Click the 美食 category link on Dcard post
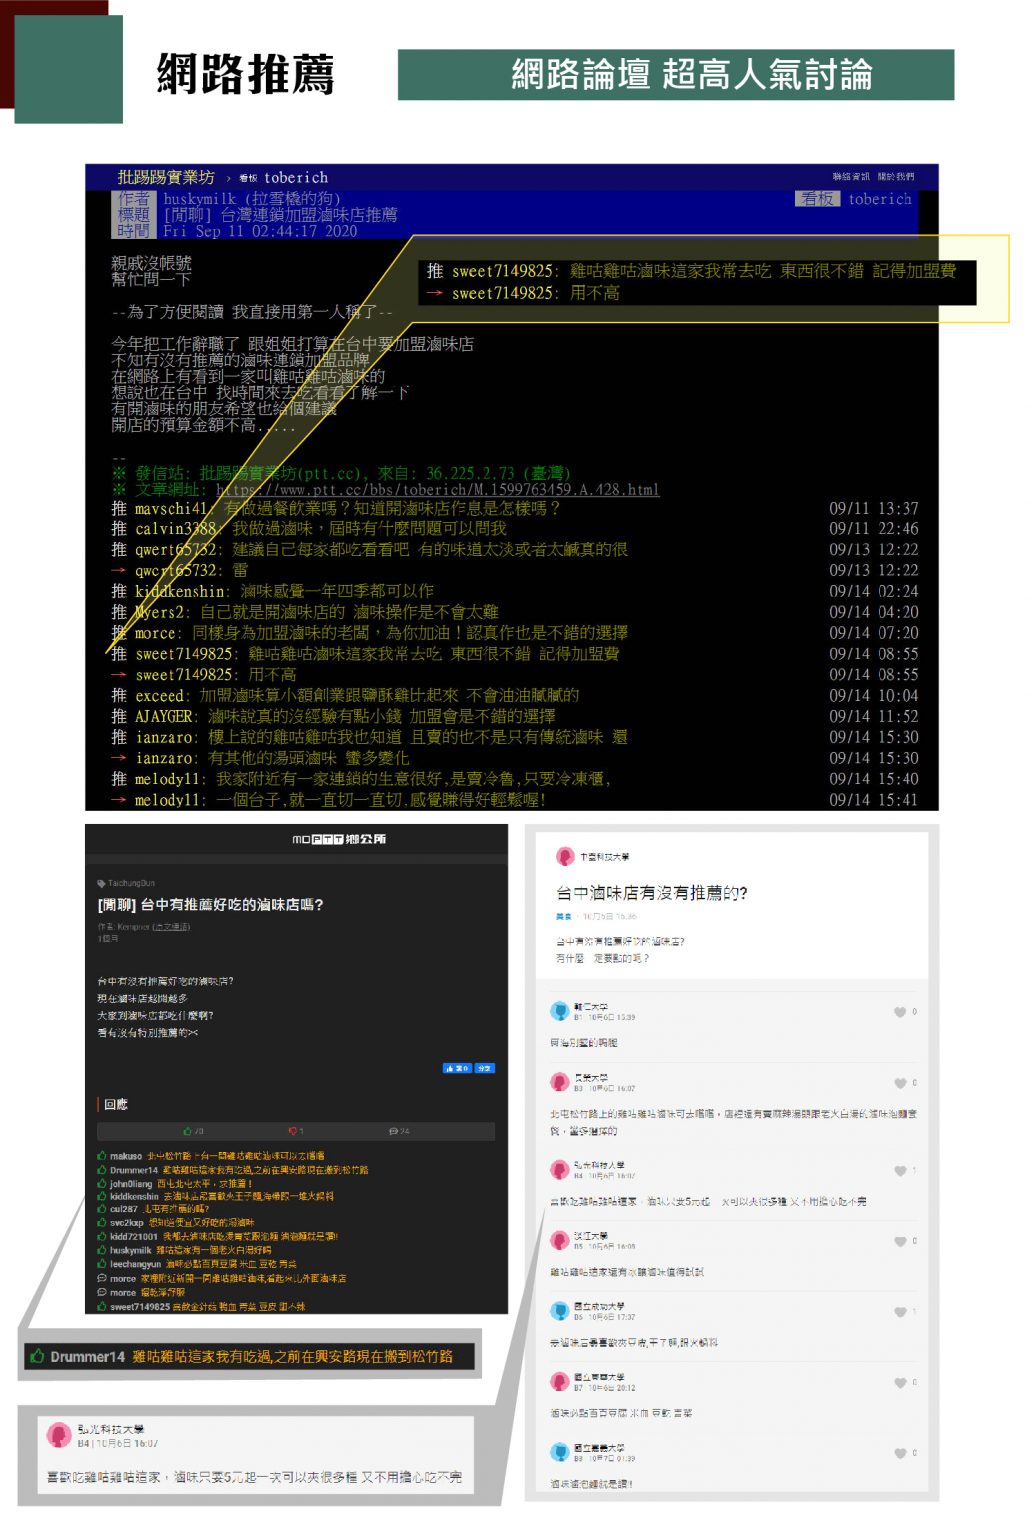 564,916
